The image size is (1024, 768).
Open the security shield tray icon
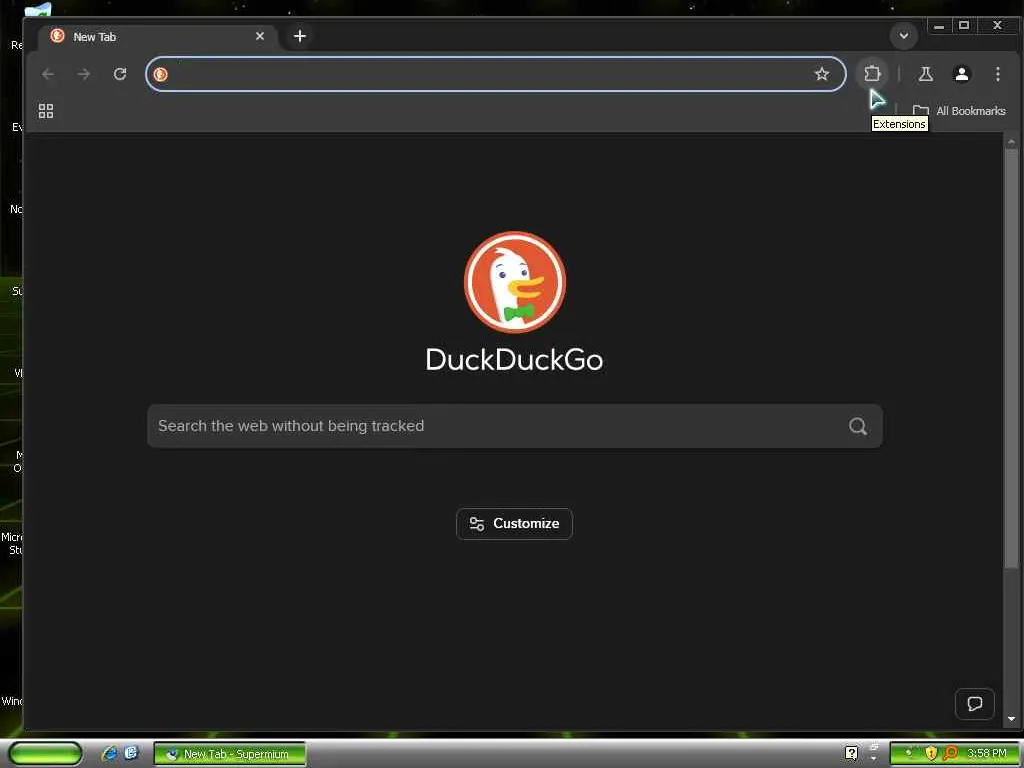pyautogui.click(x=931, y=754)
